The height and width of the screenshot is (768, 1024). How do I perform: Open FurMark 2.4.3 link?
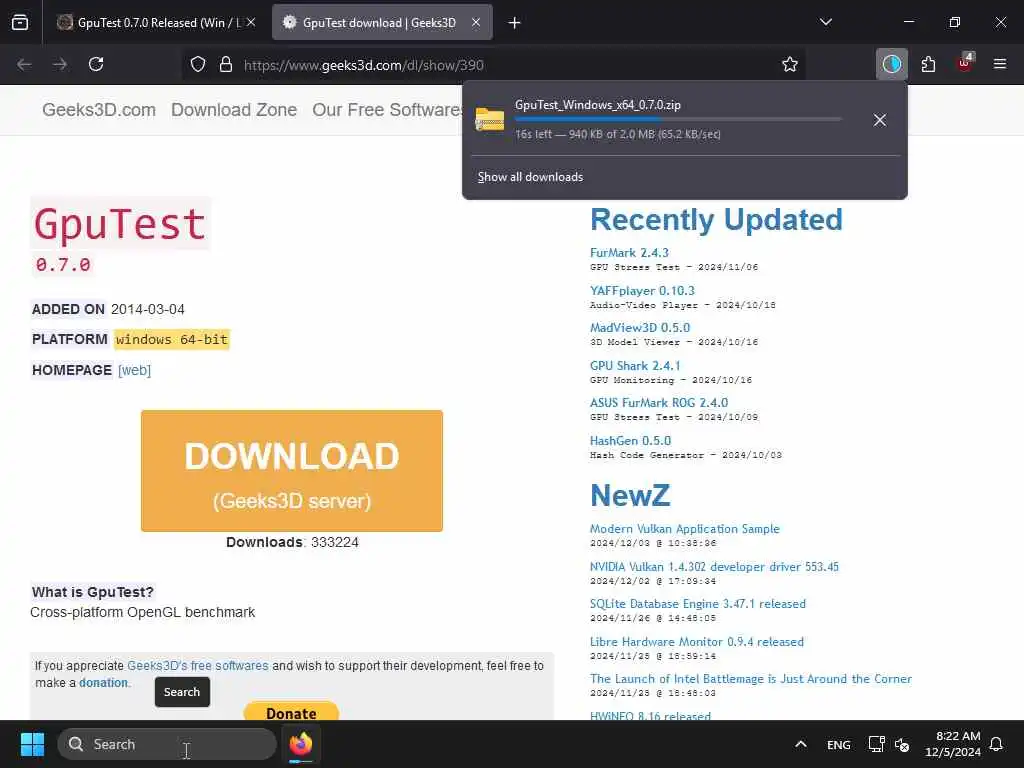point(629,253)
